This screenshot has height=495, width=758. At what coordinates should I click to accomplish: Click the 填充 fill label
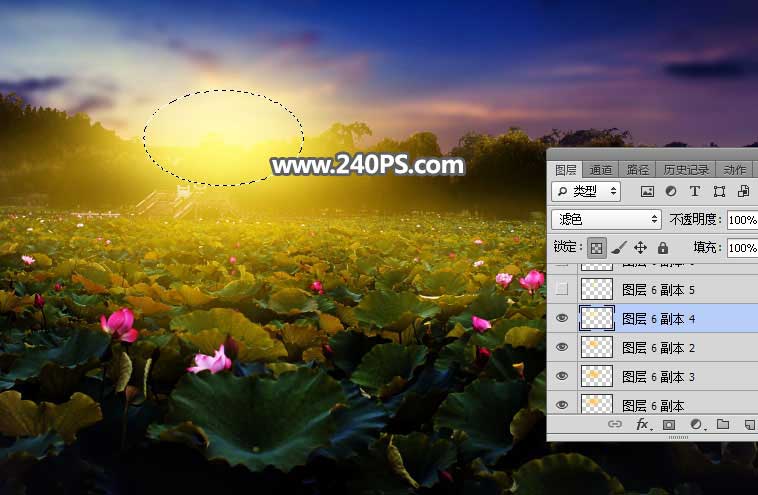click(x=707, y=248)
